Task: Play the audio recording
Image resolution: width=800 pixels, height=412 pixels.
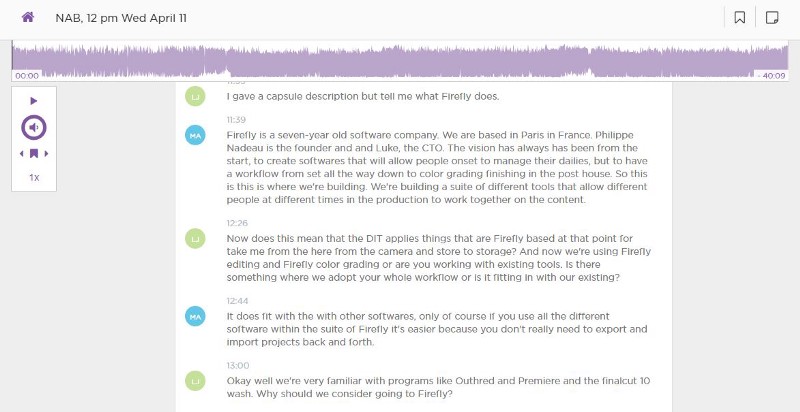Action: [x=34, y=100]
